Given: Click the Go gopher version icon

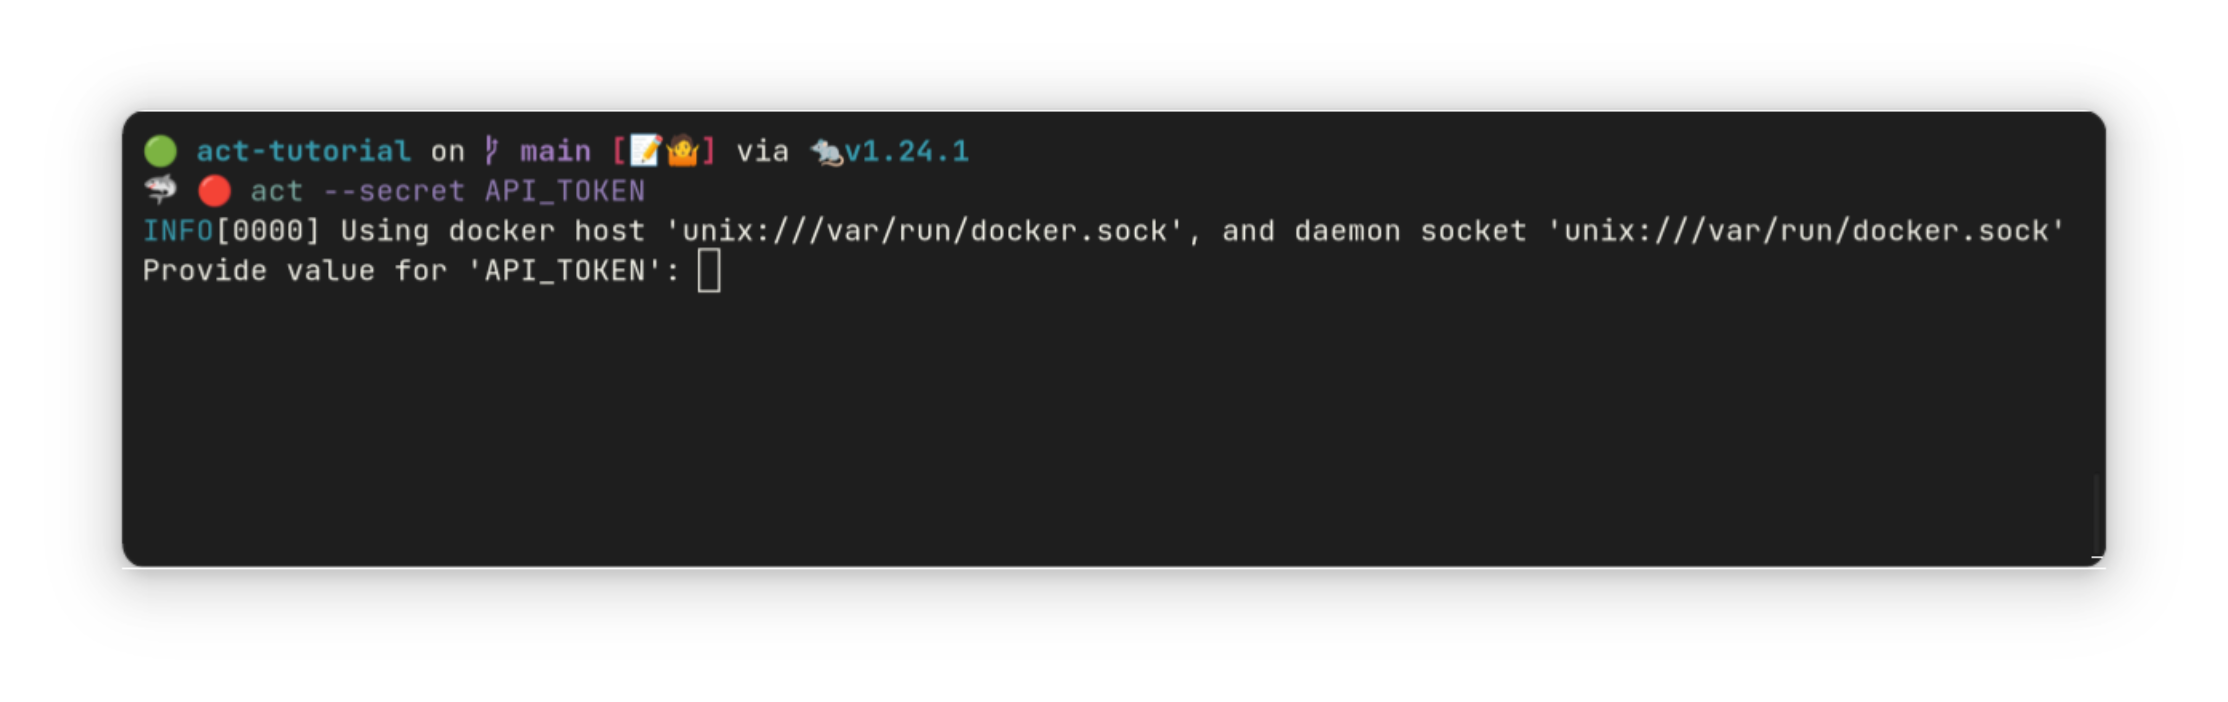Looking at the screenshot, I should tap(827, 152).
